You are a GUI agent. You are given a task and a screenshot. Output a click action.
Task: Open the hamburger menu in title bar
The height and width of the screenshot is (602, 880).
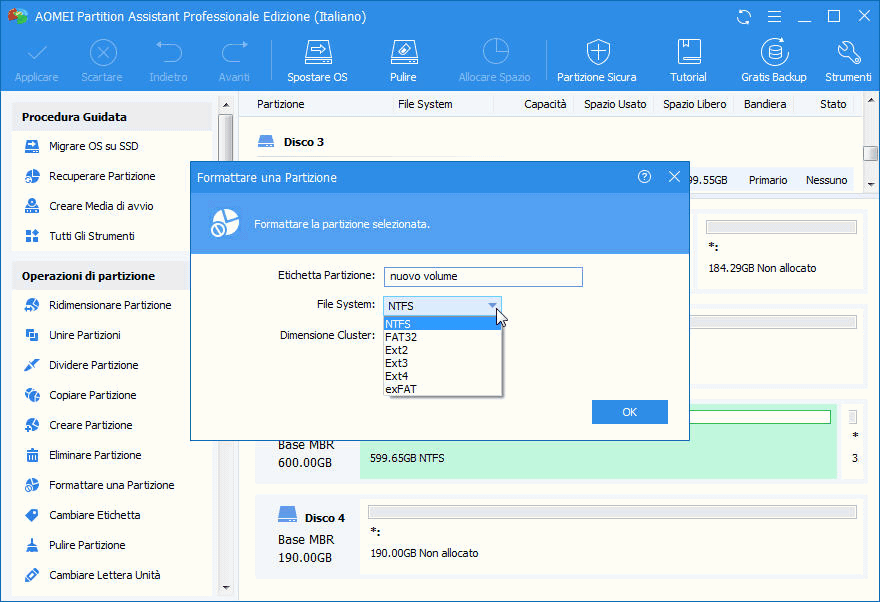(x=773, y=16)
